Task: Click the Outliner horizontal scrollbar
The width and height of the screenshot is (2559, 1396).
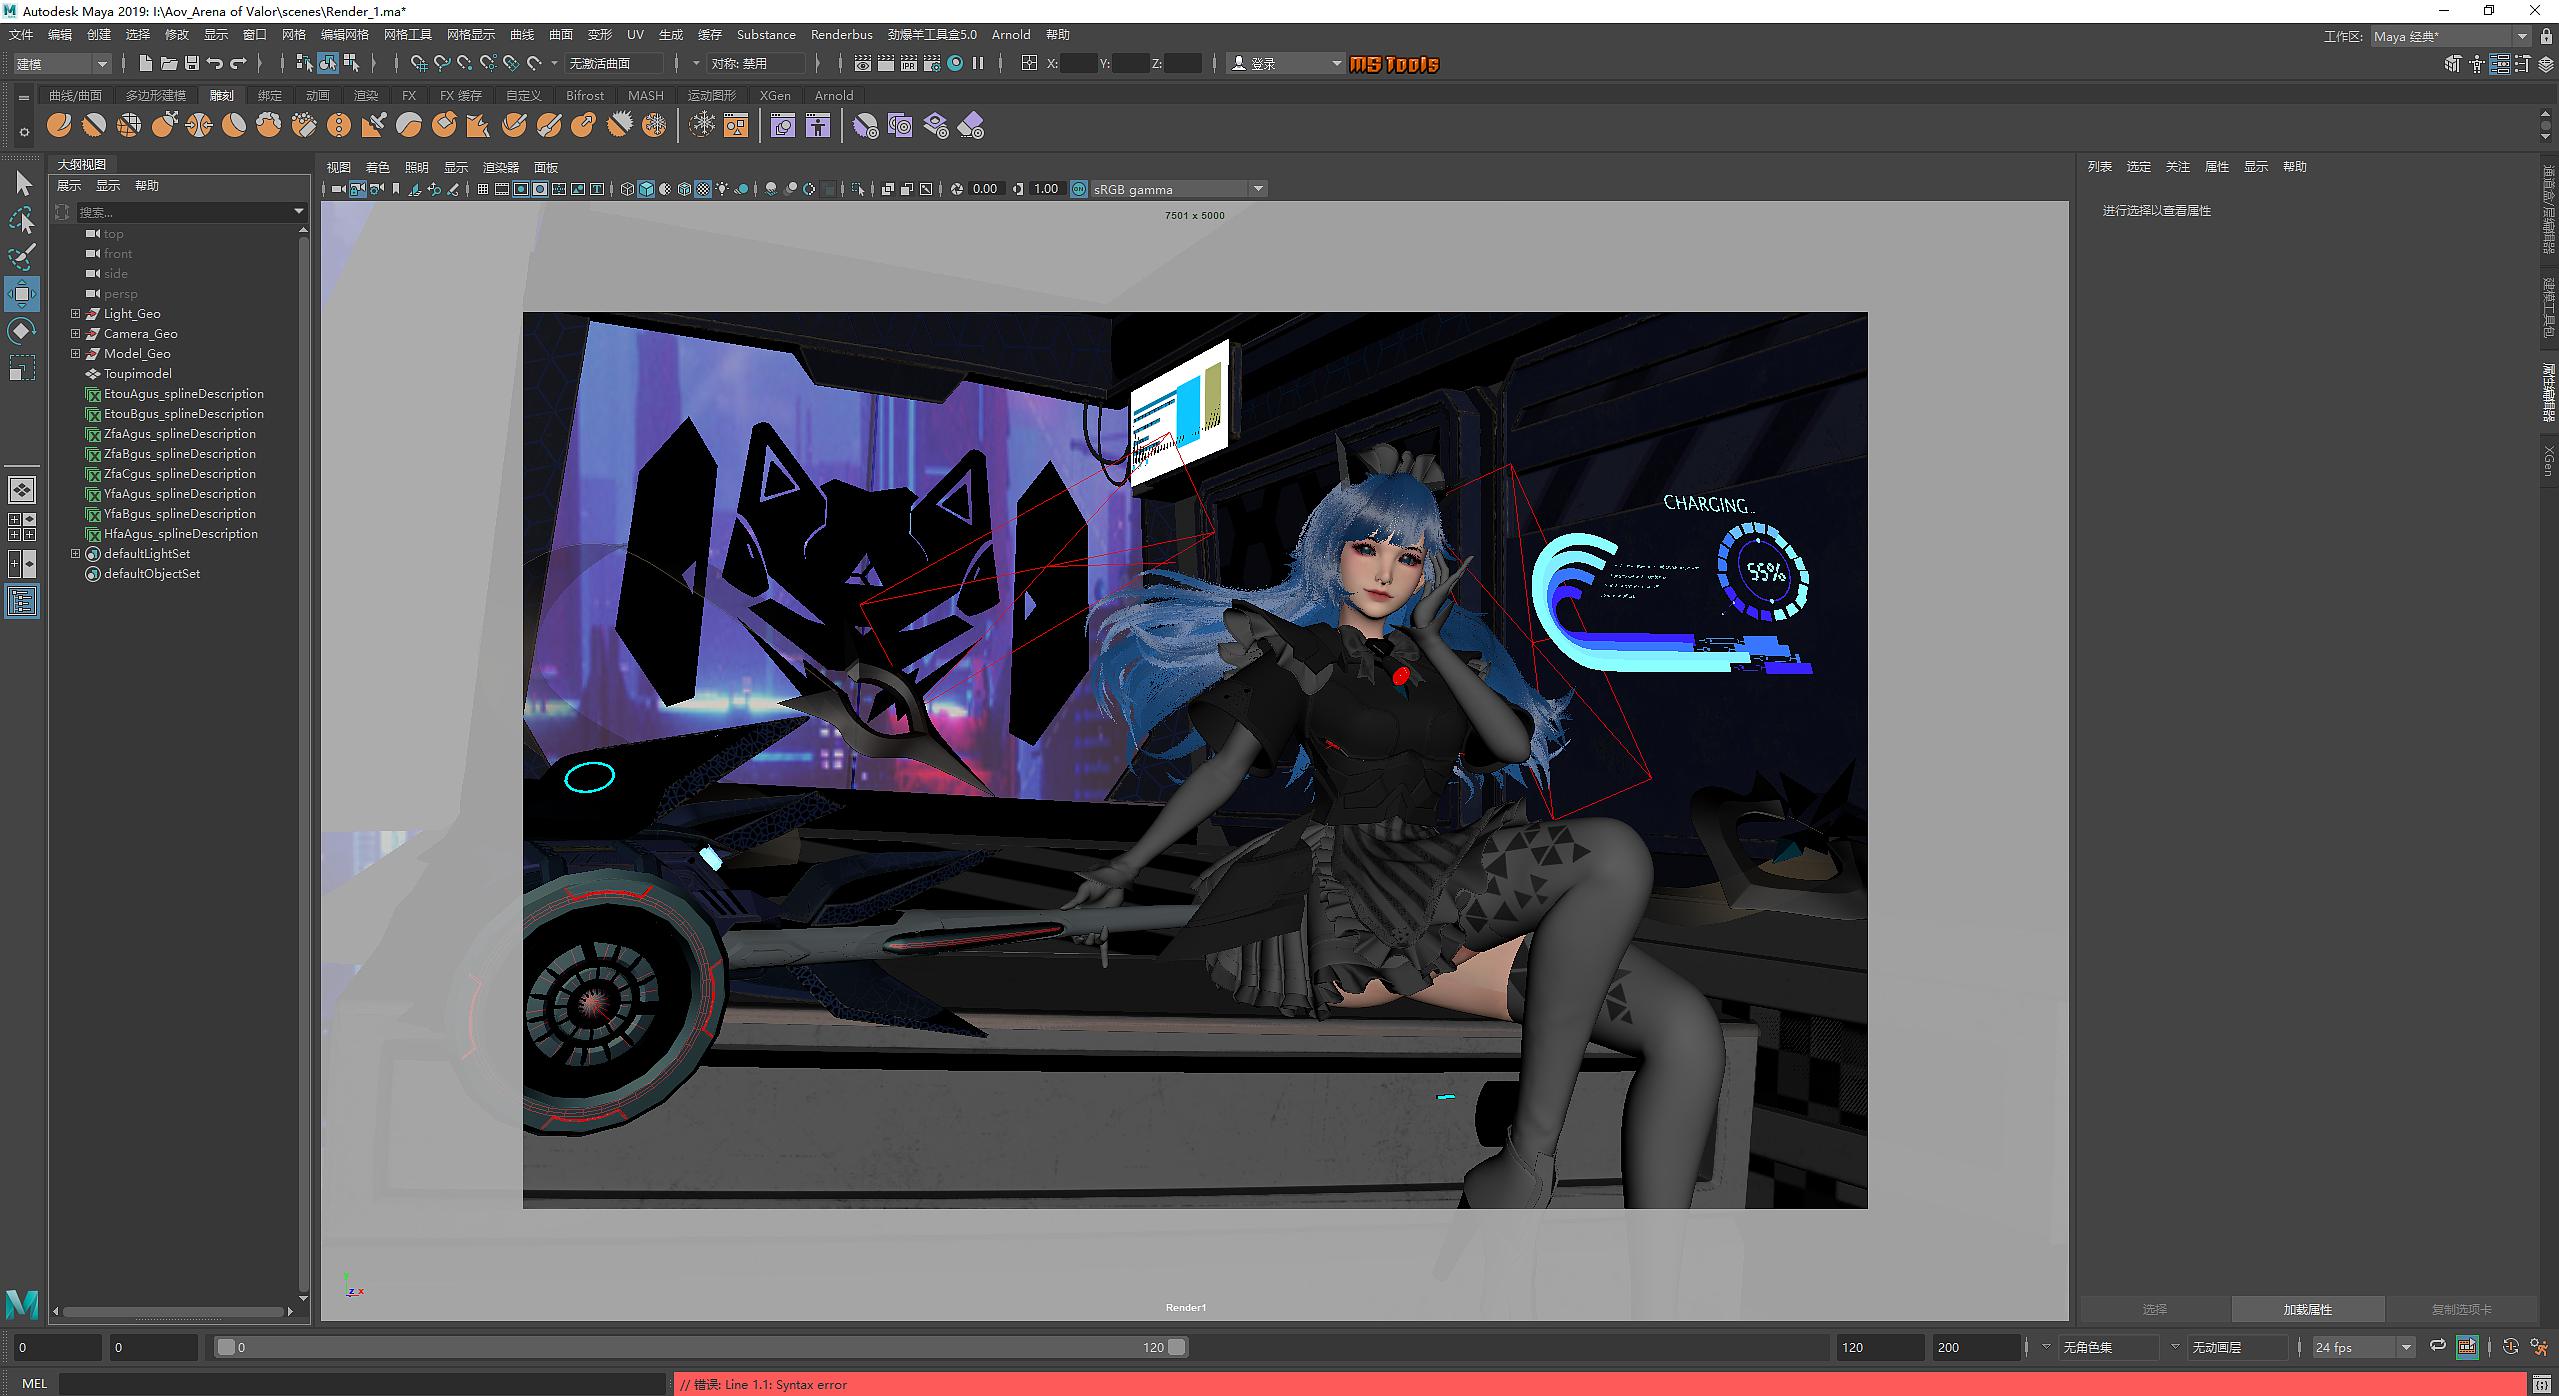Action: click(x=173, y=1311)
